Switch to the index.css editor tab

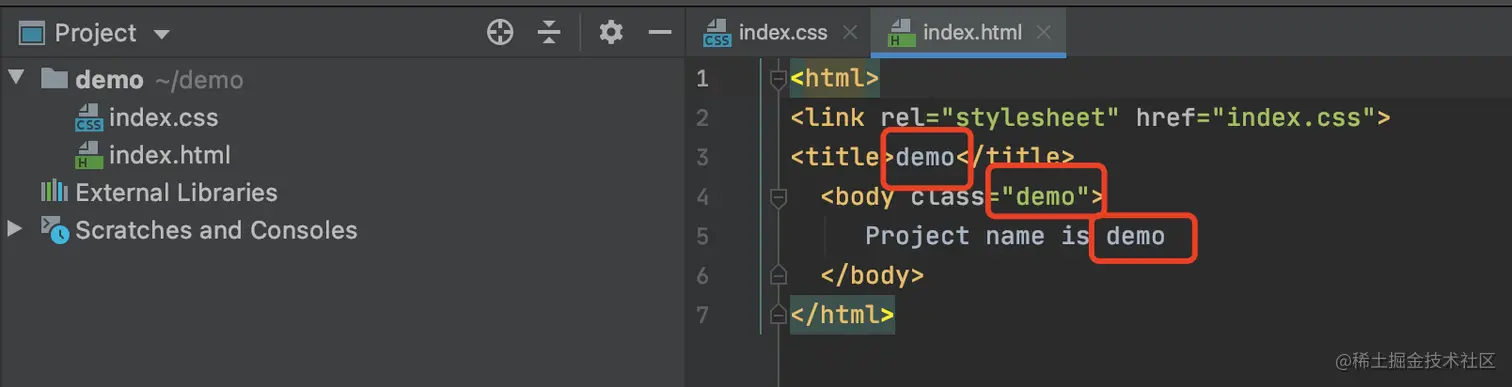pos(783,32)
